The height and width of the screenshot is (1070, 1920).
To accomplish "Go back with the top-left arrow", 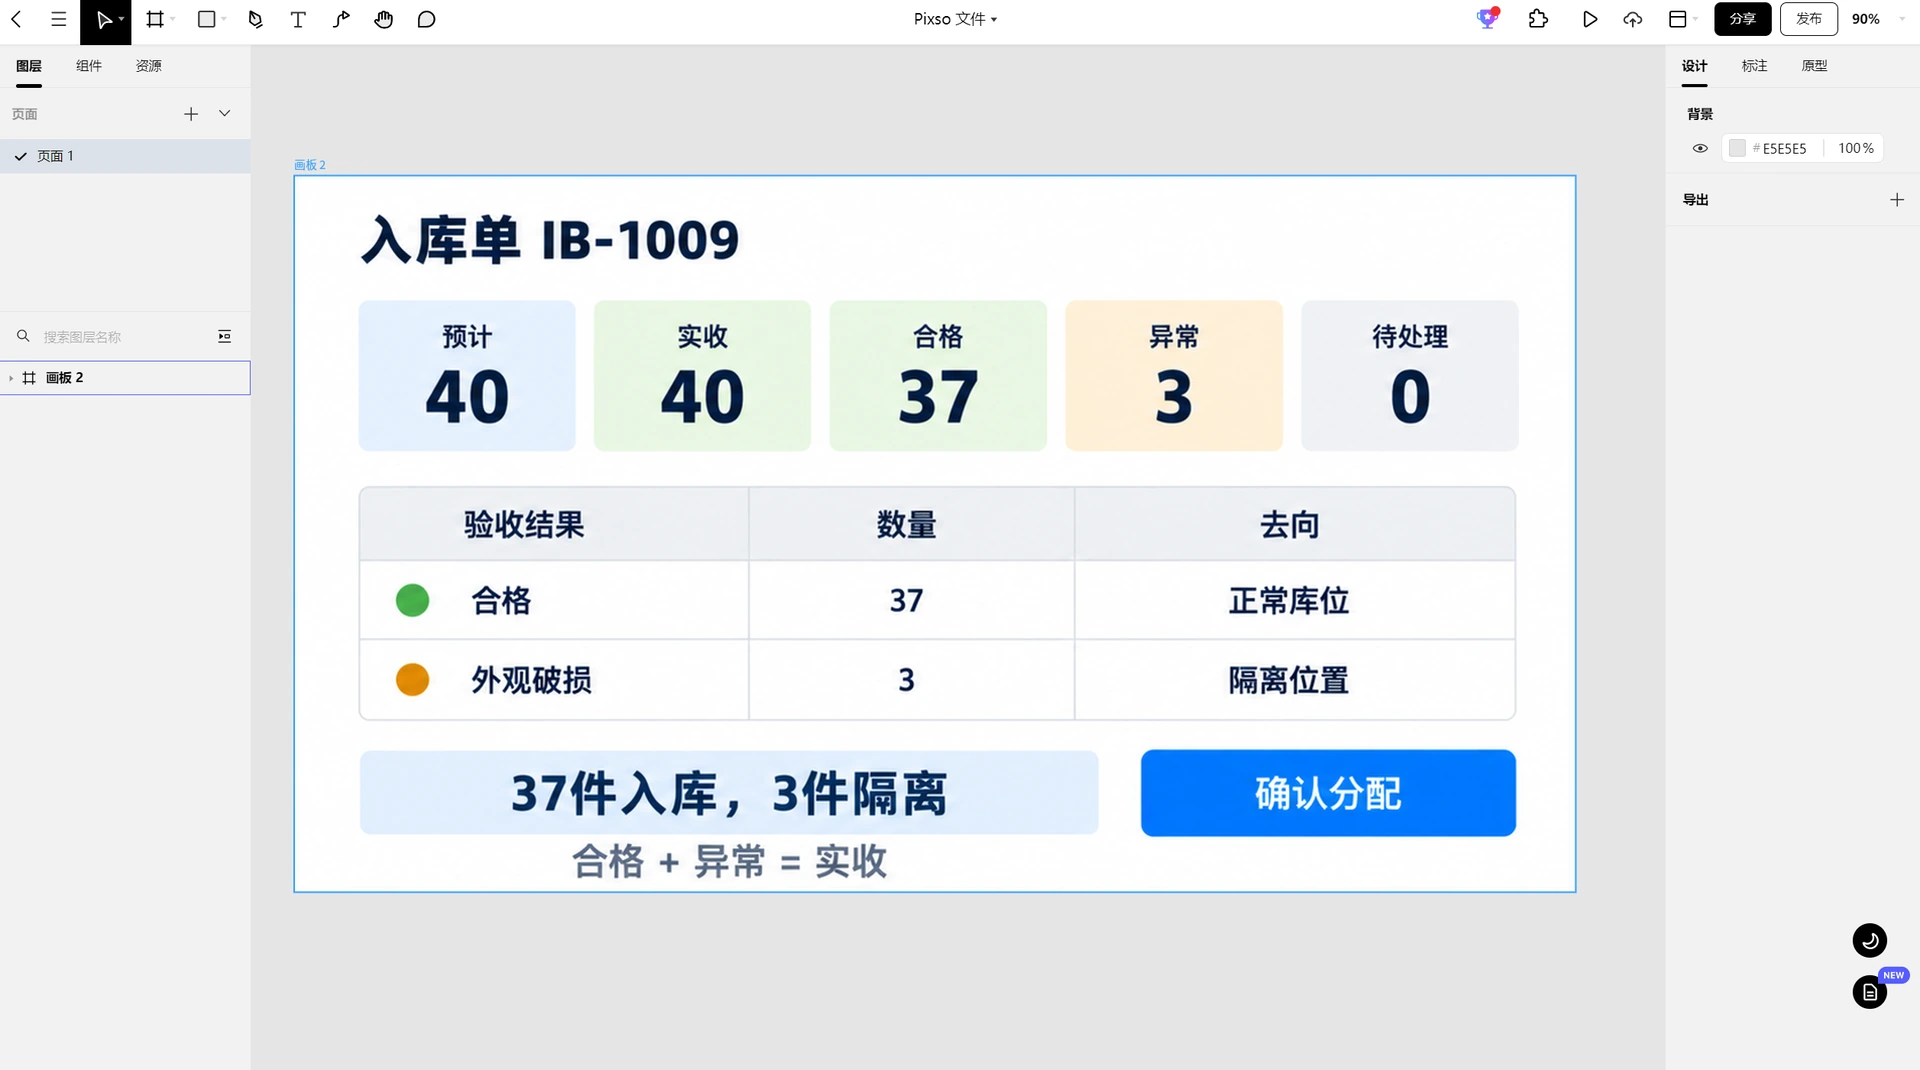I will coord(16,19).
